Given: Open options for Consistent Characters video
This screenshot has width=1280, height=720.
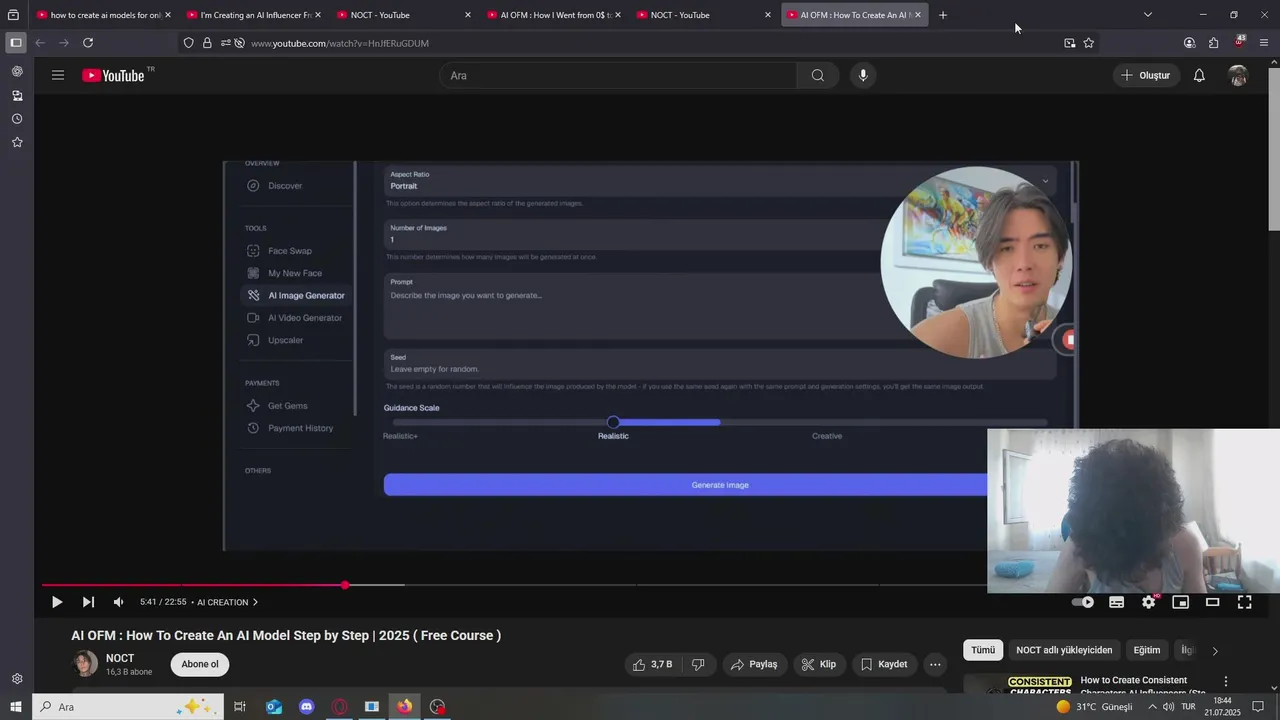Looking at the screenshot, I should tap(1226, 681).
